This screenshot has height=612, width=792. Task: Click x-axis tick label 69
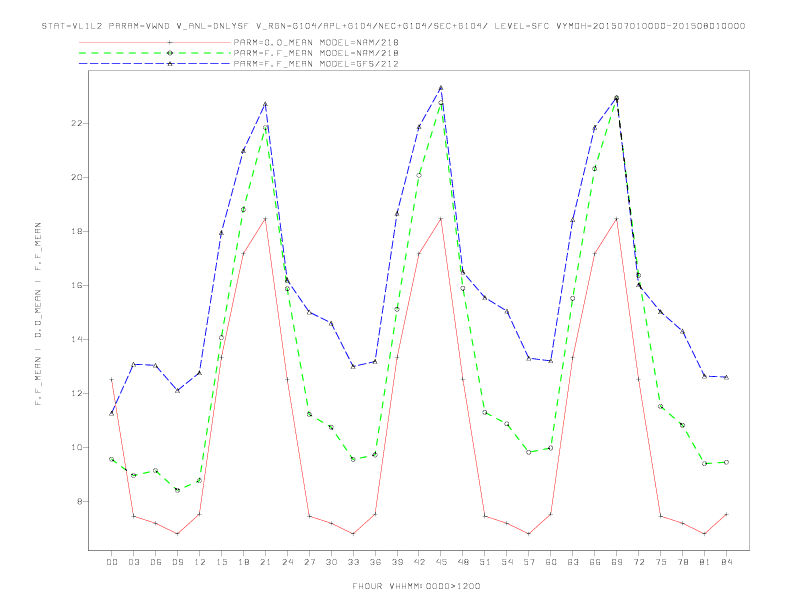(x=617, y=562)
